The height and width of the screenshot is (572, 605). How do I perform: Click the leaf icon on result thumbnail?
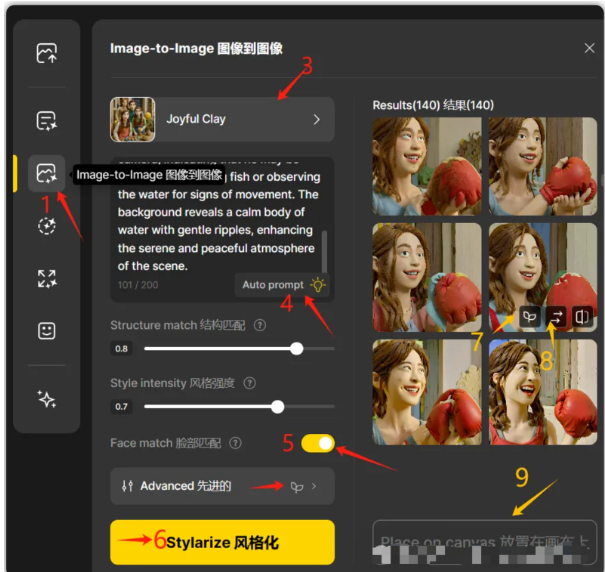click(x=529, y=316)
